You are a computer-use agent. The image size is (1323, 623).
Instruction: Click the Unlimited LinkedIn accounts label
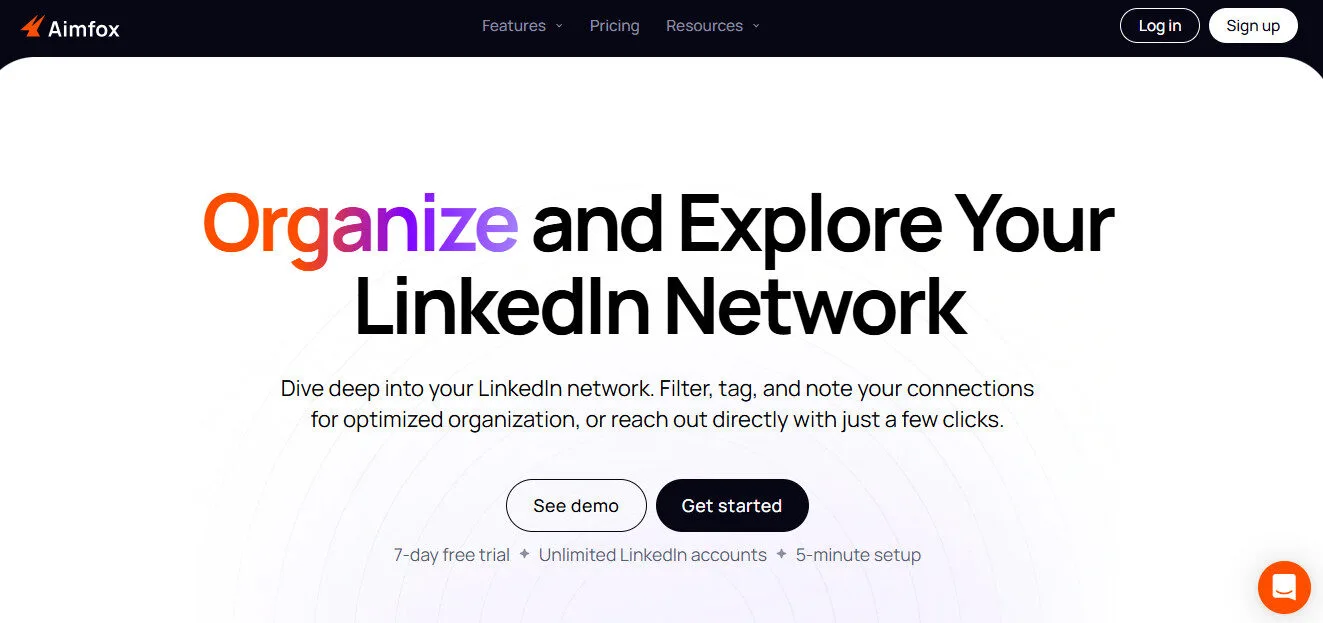(653, 555)
